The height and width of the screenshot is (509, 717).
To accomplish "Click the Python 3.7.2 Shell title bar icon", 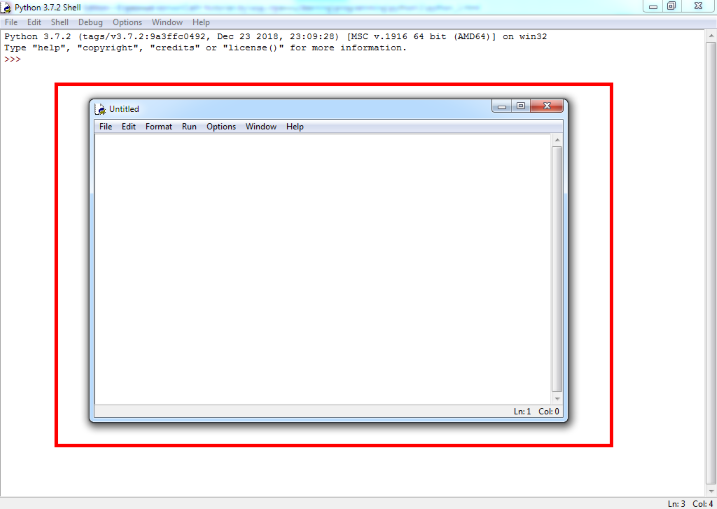I will (x=7, y=7).
